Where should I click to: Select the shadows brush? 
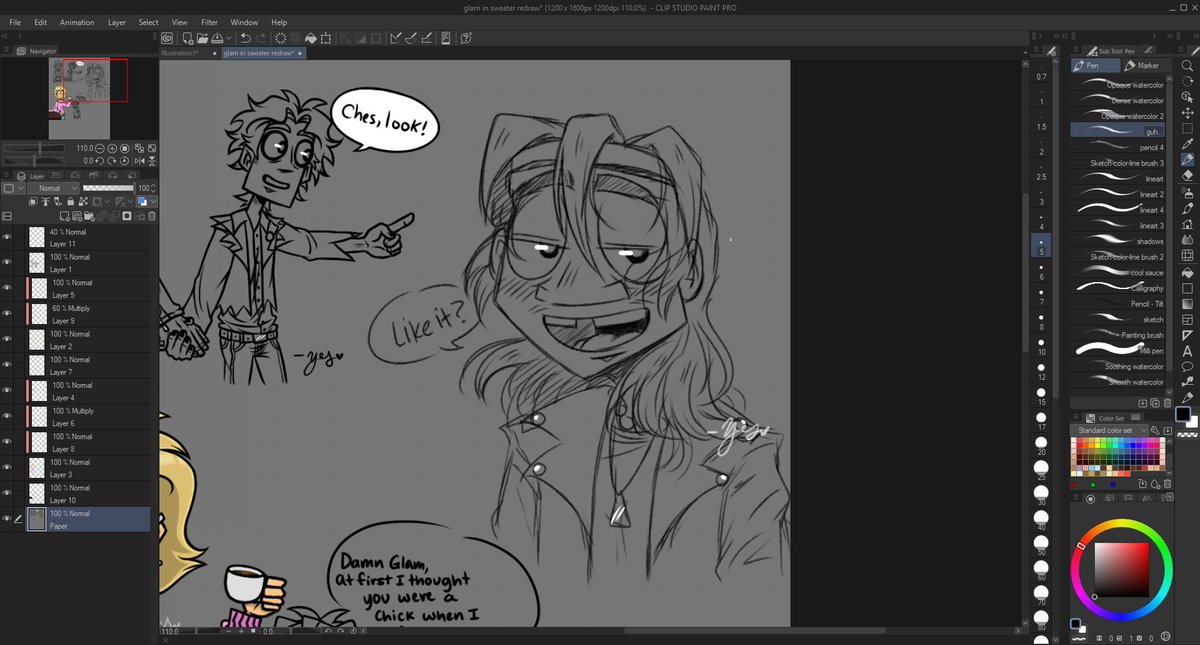1118,241
